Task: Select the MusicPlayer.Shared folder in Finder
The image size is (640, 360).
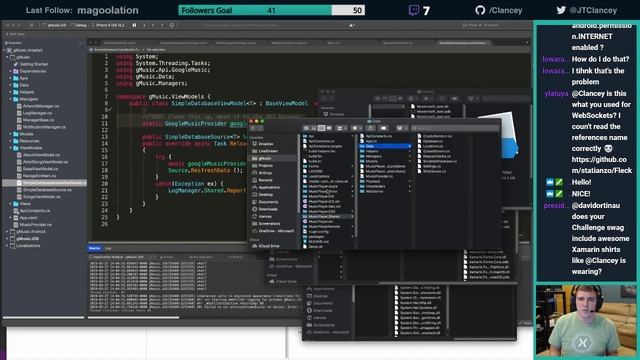Action: [x=328, y=216]
